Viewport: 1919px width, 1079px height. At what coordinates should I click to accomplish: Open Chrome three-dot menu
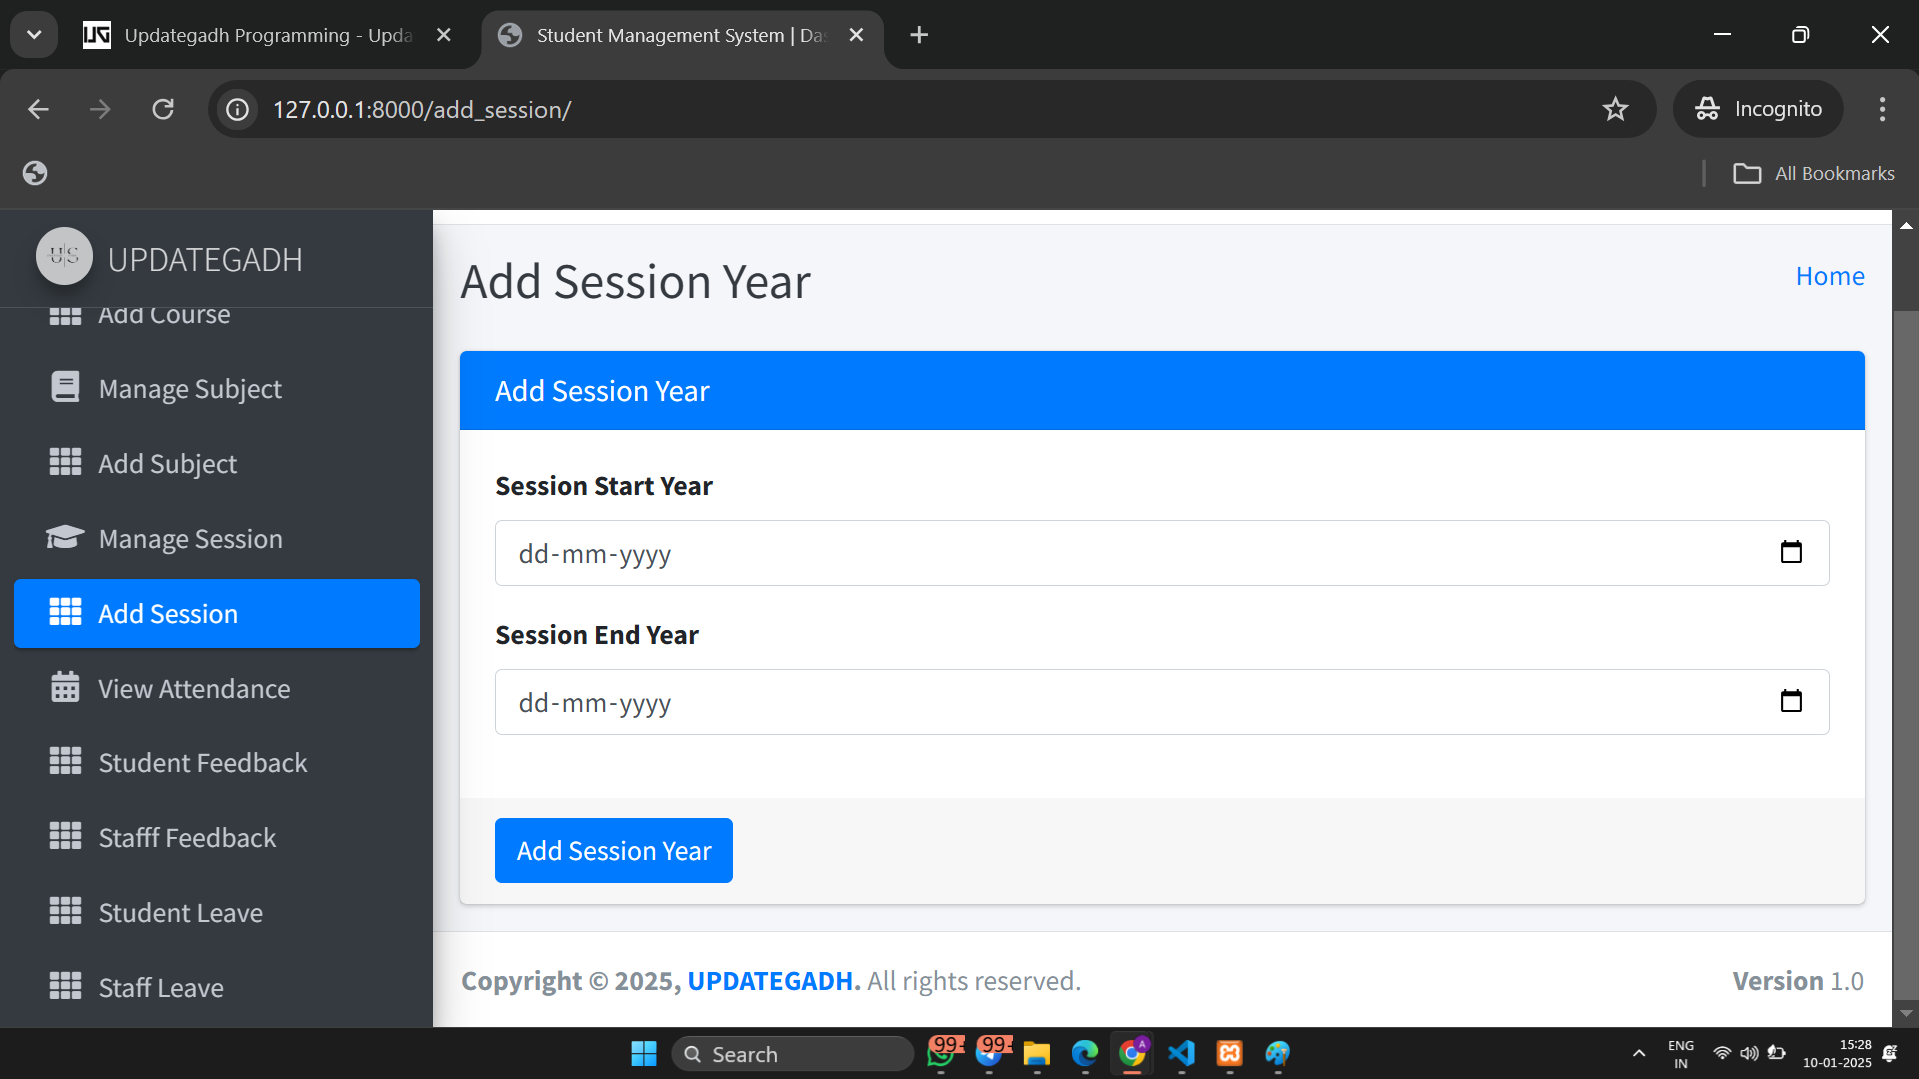click(x=1882, y=109)
